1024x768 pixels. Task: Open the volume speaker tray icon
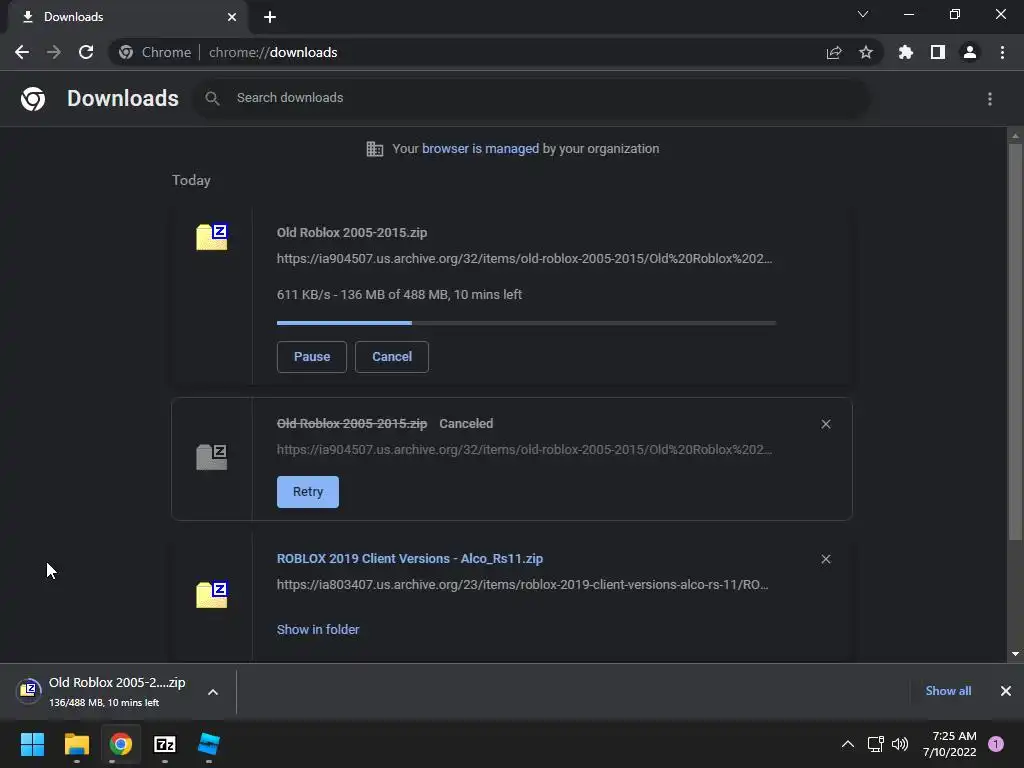[900, 744]
